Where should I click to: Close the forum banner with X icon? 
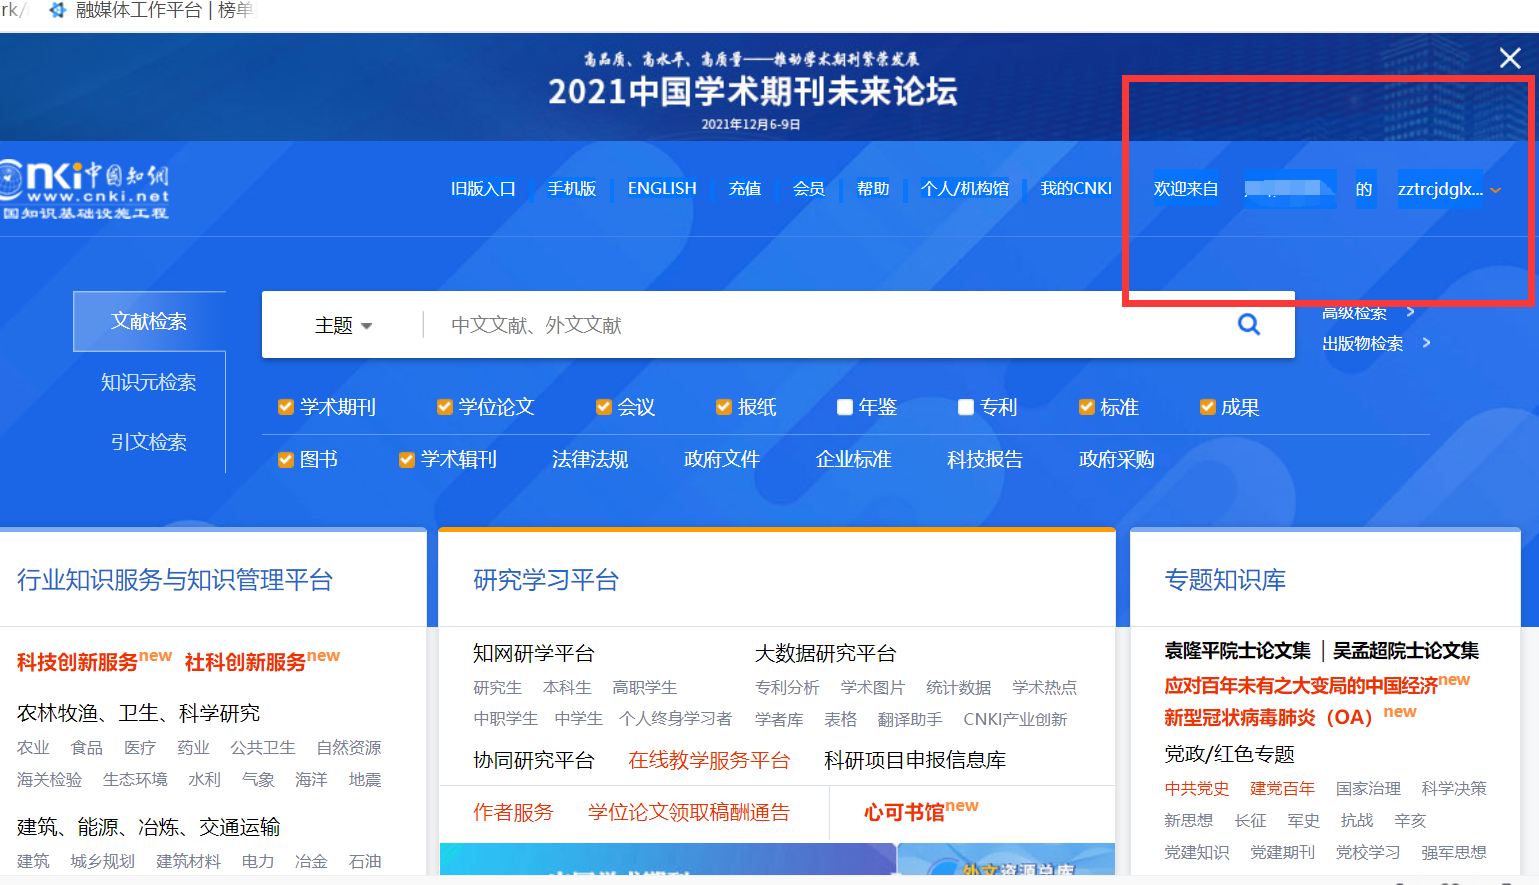tap(1509, 58)
